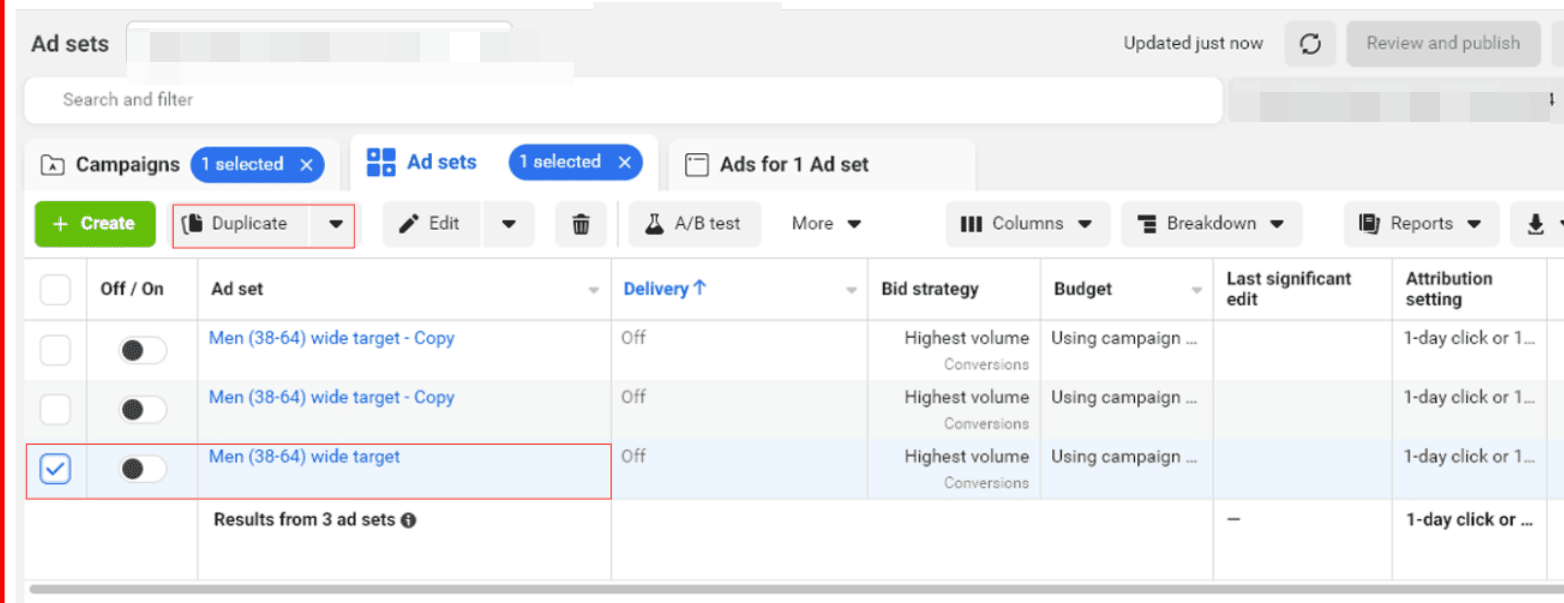The image size is (1564, 603).
Task: Click the trash delete icon
Action: pos(581,224)
